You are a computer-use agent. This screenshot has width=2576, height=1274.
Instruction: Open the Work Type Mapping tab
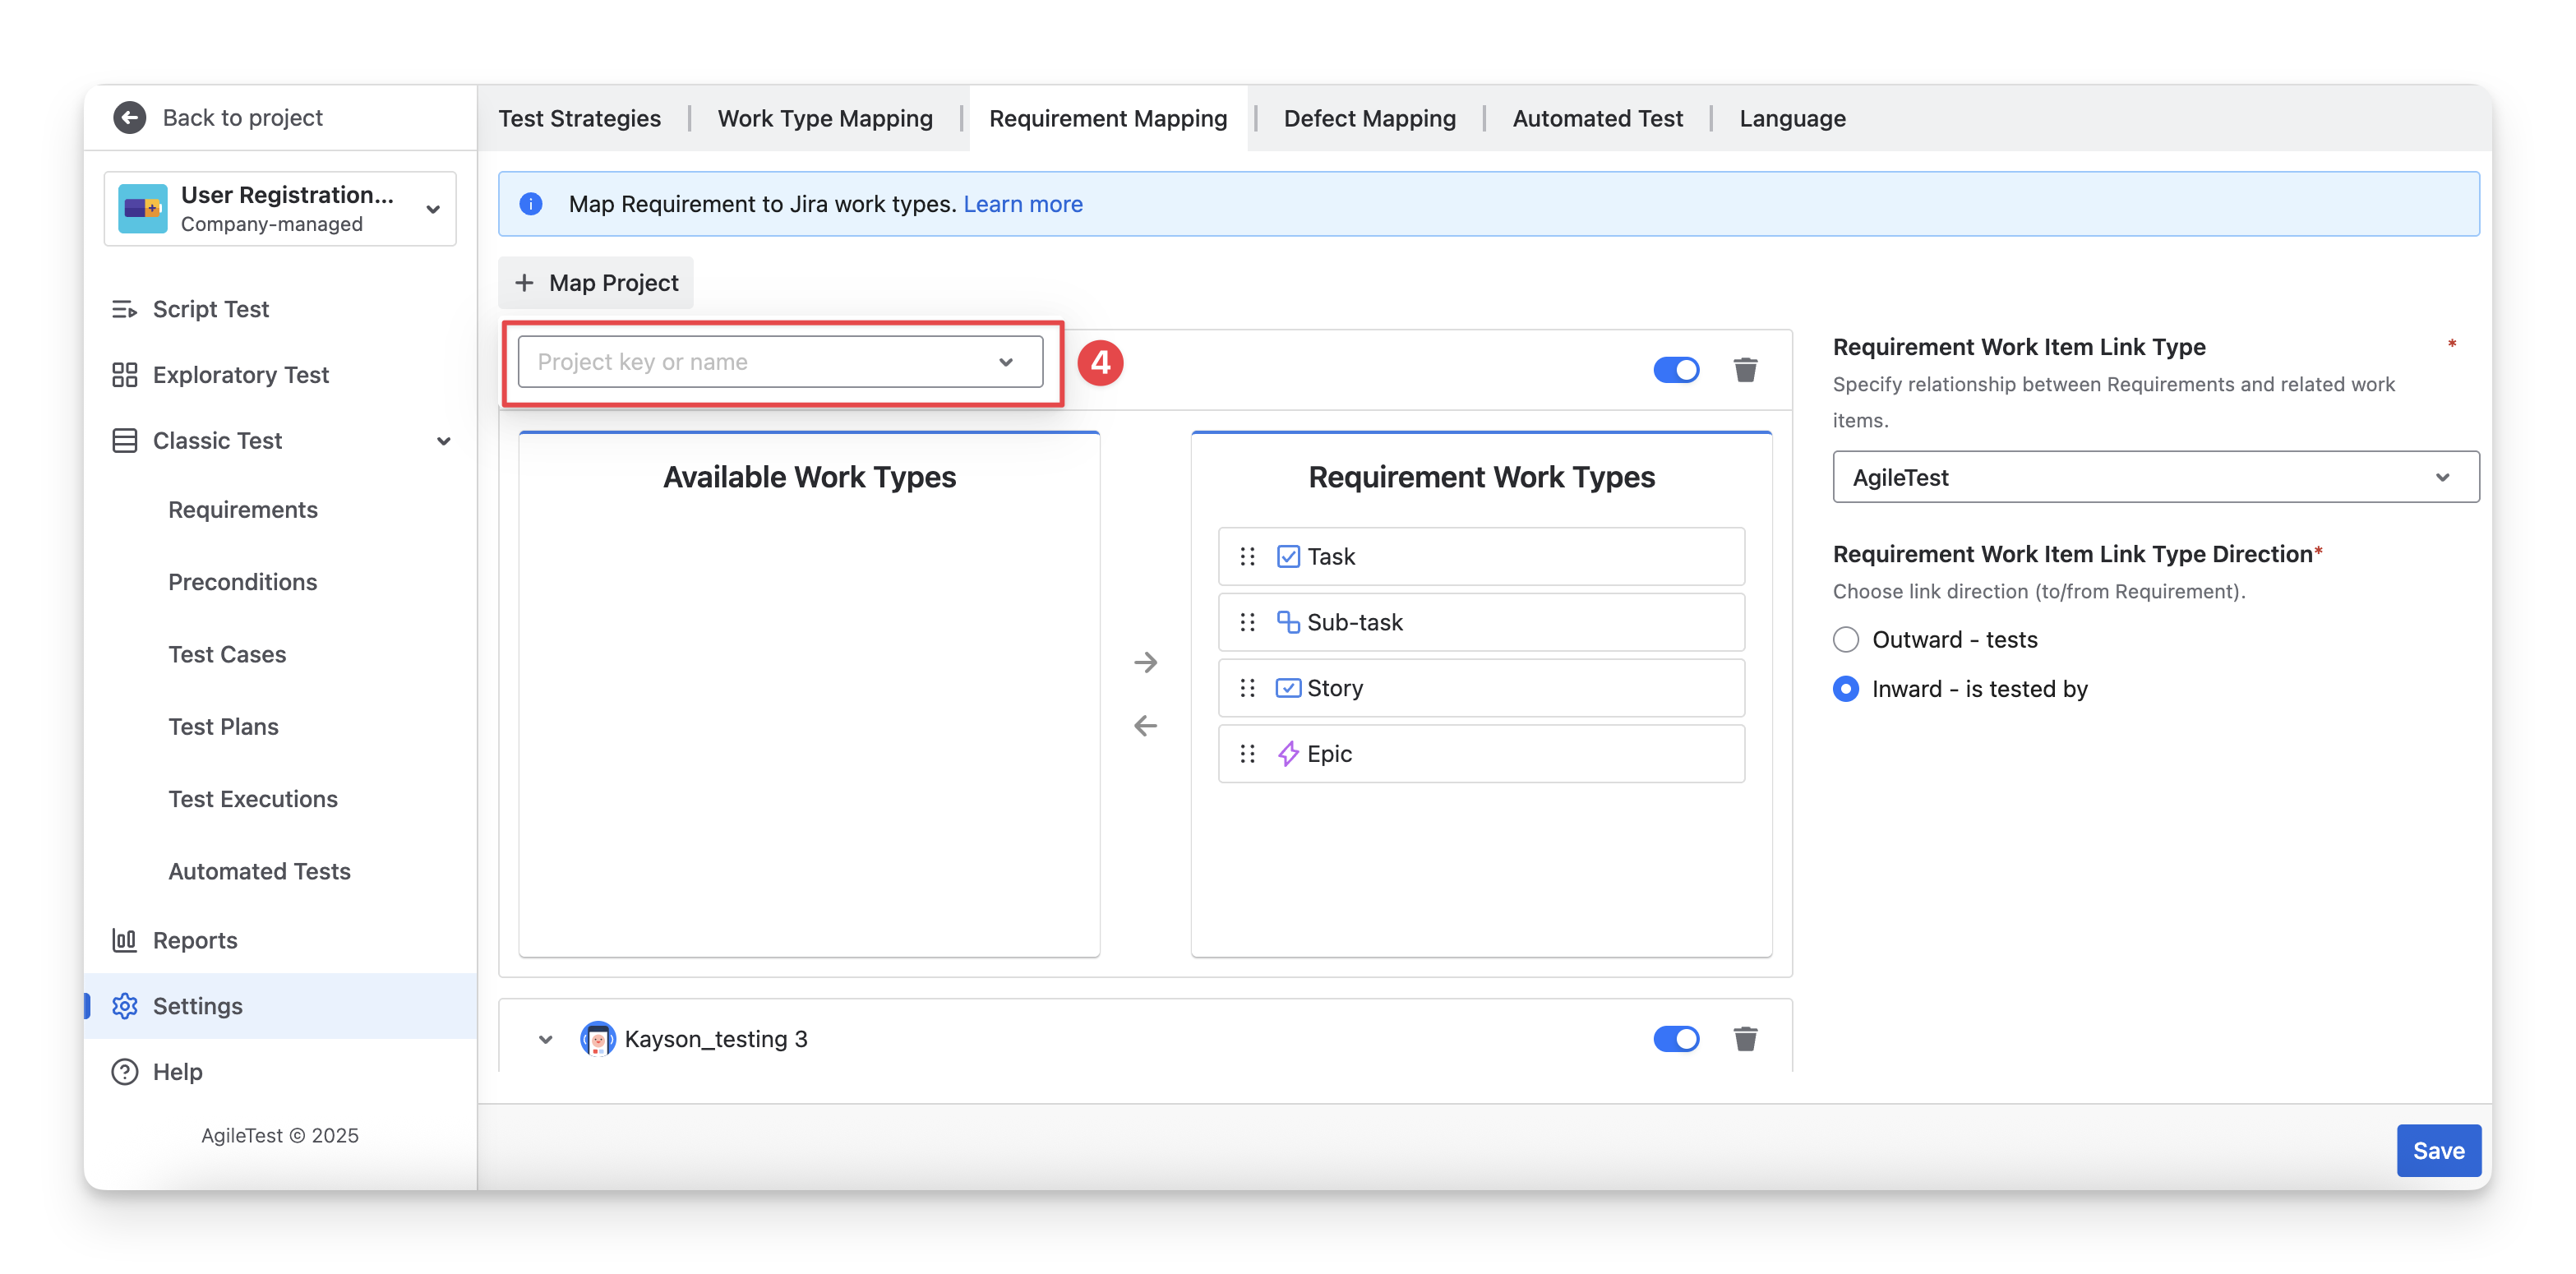825,118
